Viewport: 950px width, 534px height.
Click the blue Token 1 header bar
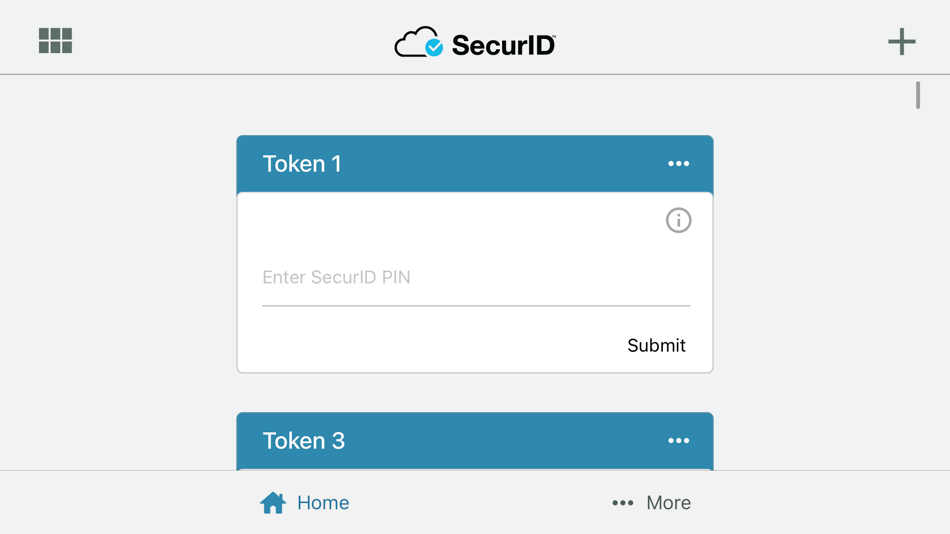pos(480,164)
